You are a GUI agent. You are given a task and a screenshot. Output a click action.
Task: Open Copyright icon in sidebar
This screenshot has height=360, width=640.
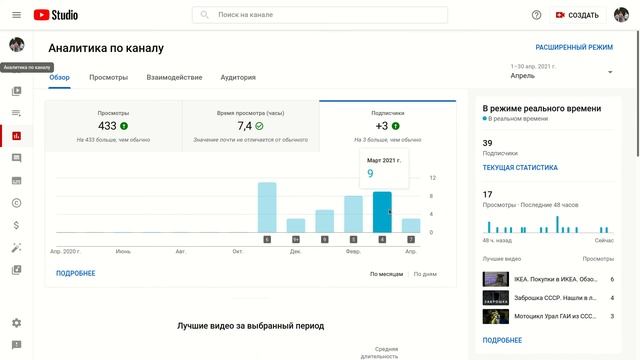tap(16, 203)
